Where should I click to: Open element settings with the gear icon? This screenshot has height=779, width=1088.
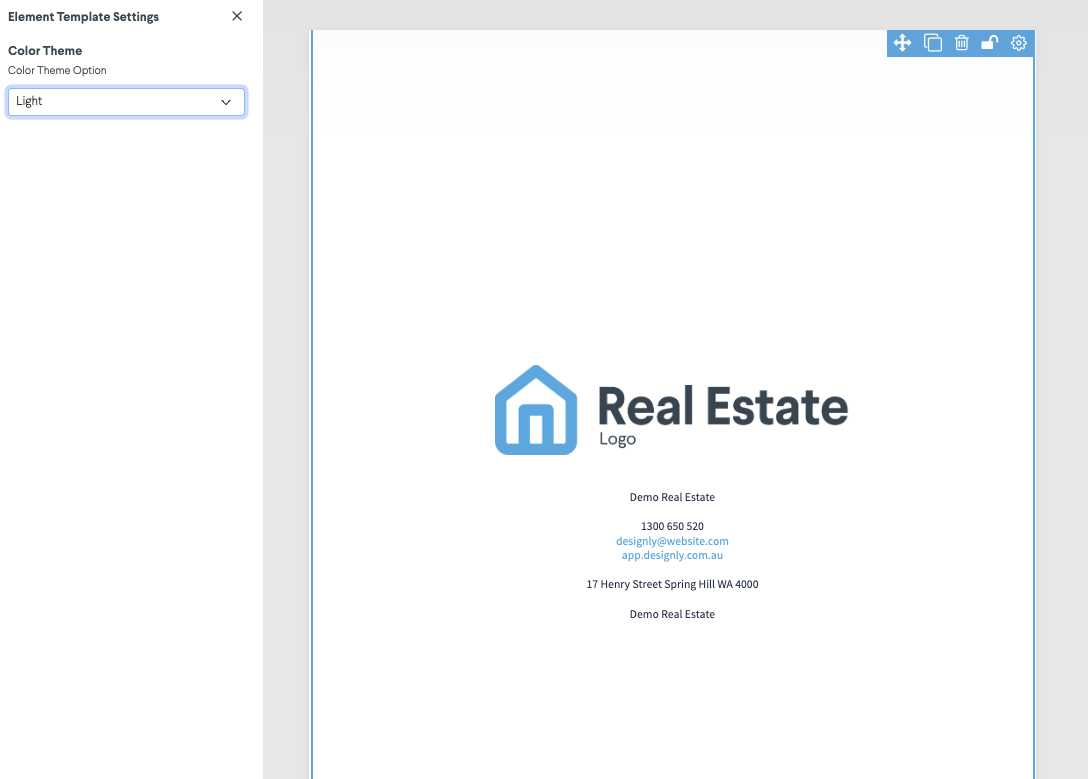pyautogui.click(x=1019, y=43)
